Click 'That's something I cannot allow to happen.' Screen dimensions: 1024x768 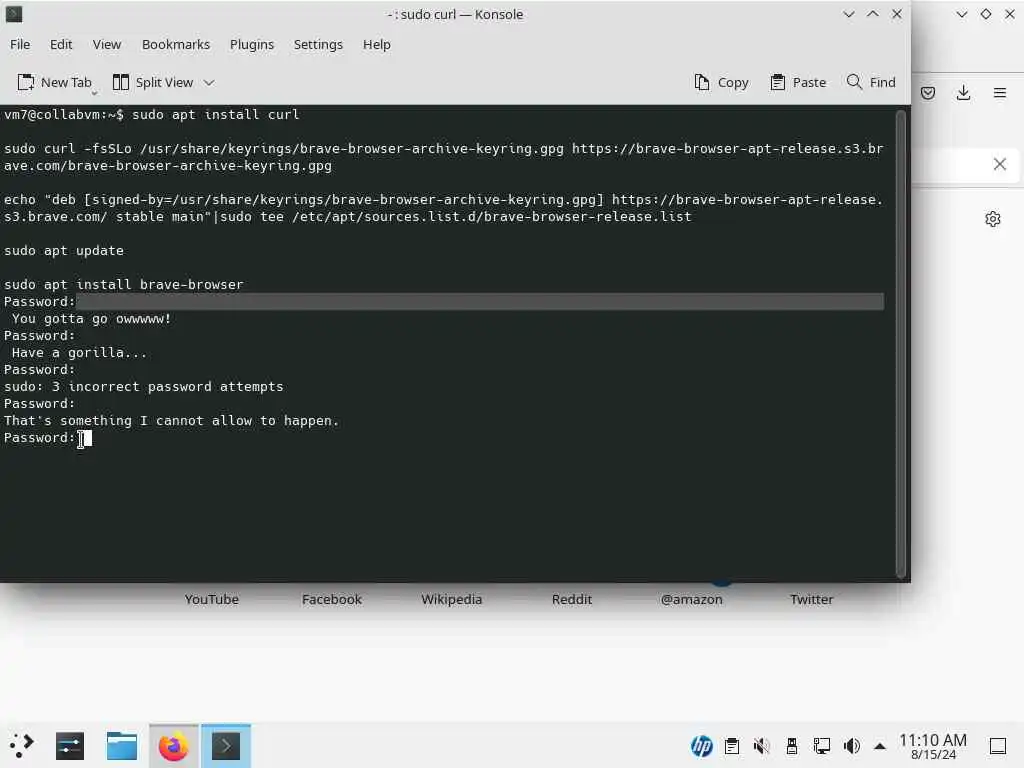point(172,421)
